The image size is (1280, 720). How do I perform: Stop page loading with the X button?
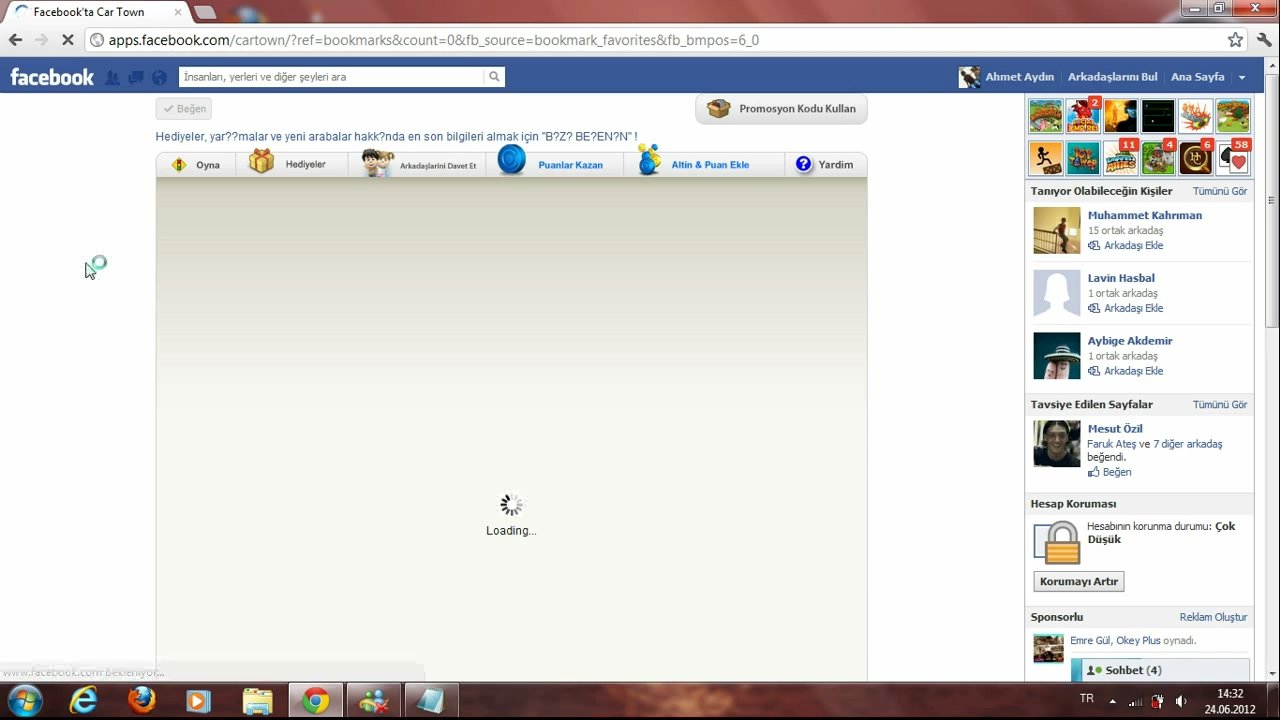(67, 40)
